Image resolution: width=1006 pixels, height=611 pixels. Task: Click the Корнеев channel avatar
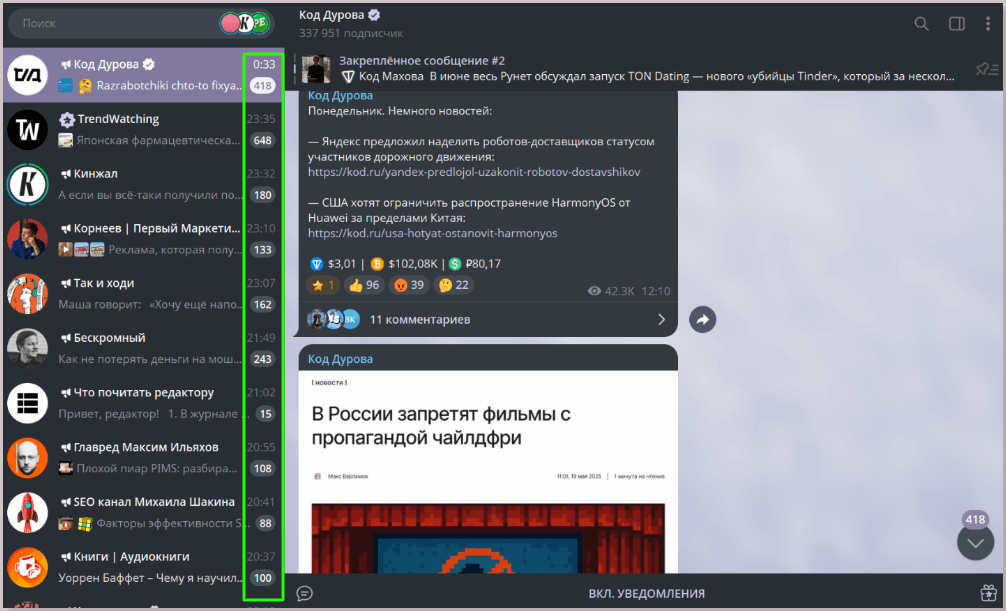coord(28,239)
